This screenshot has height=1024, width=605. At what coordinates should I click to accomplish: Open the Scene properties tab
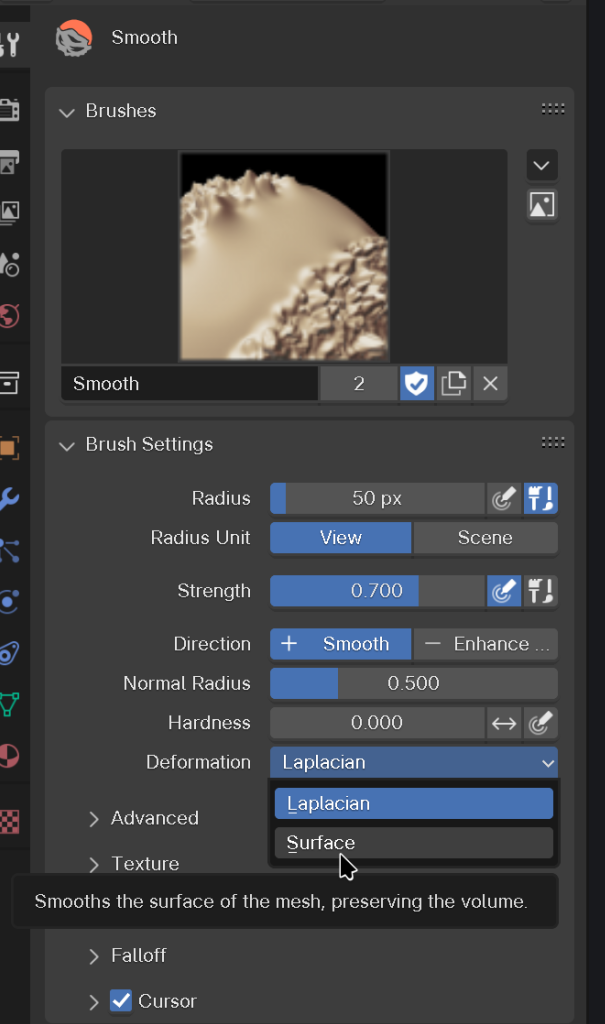click(x=10, y=264)
